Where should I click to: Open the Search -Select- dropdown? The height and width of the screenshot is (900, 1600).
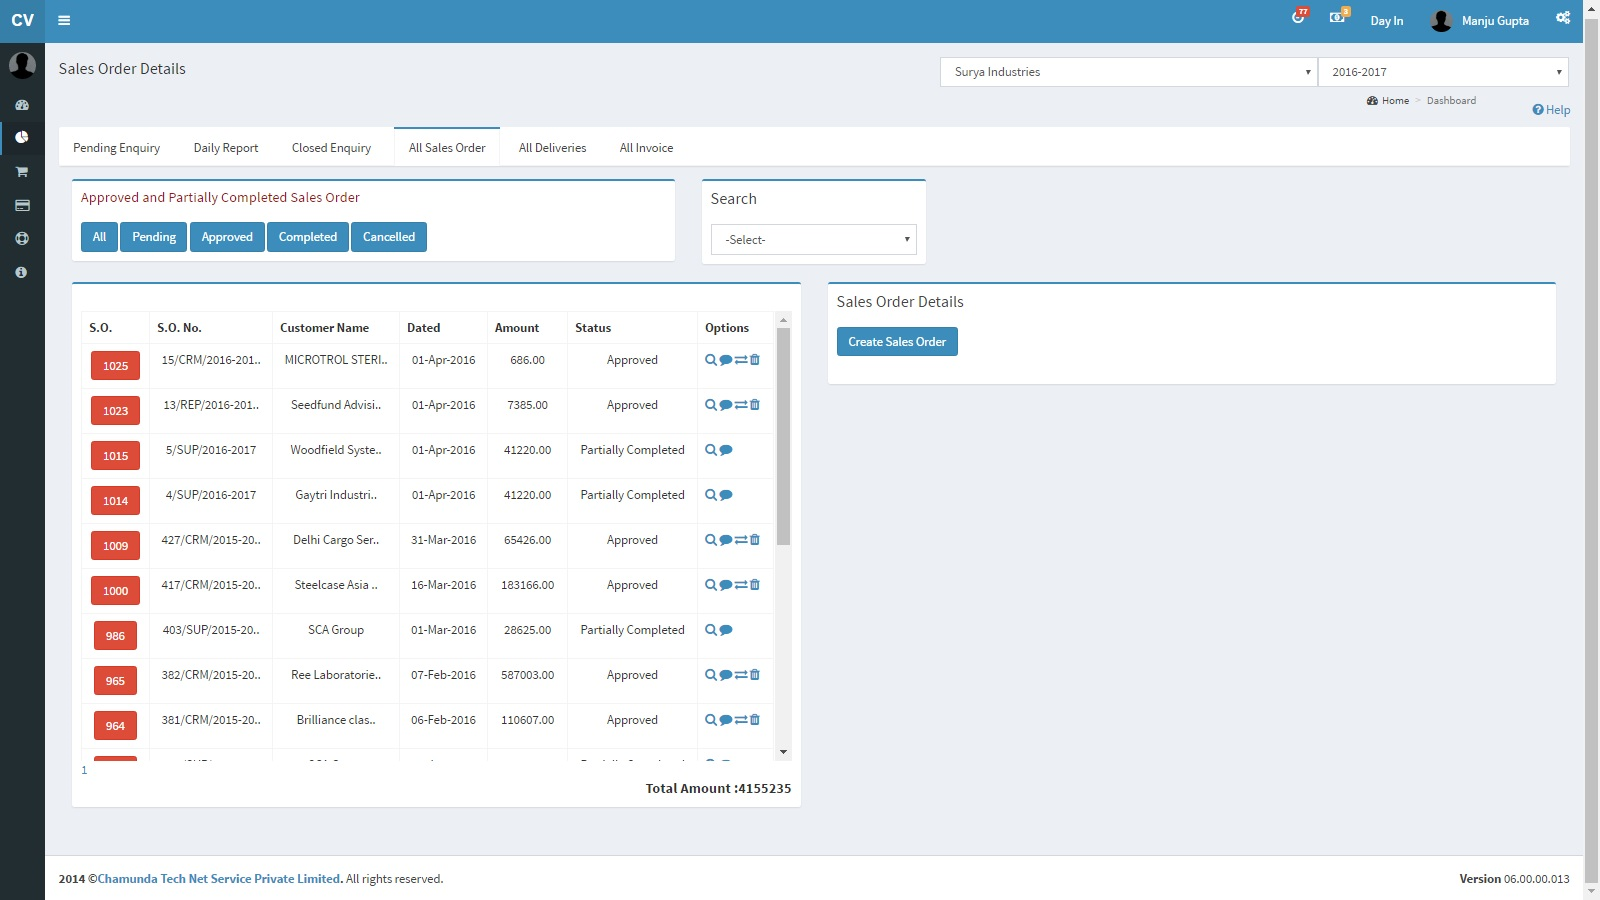813,240
